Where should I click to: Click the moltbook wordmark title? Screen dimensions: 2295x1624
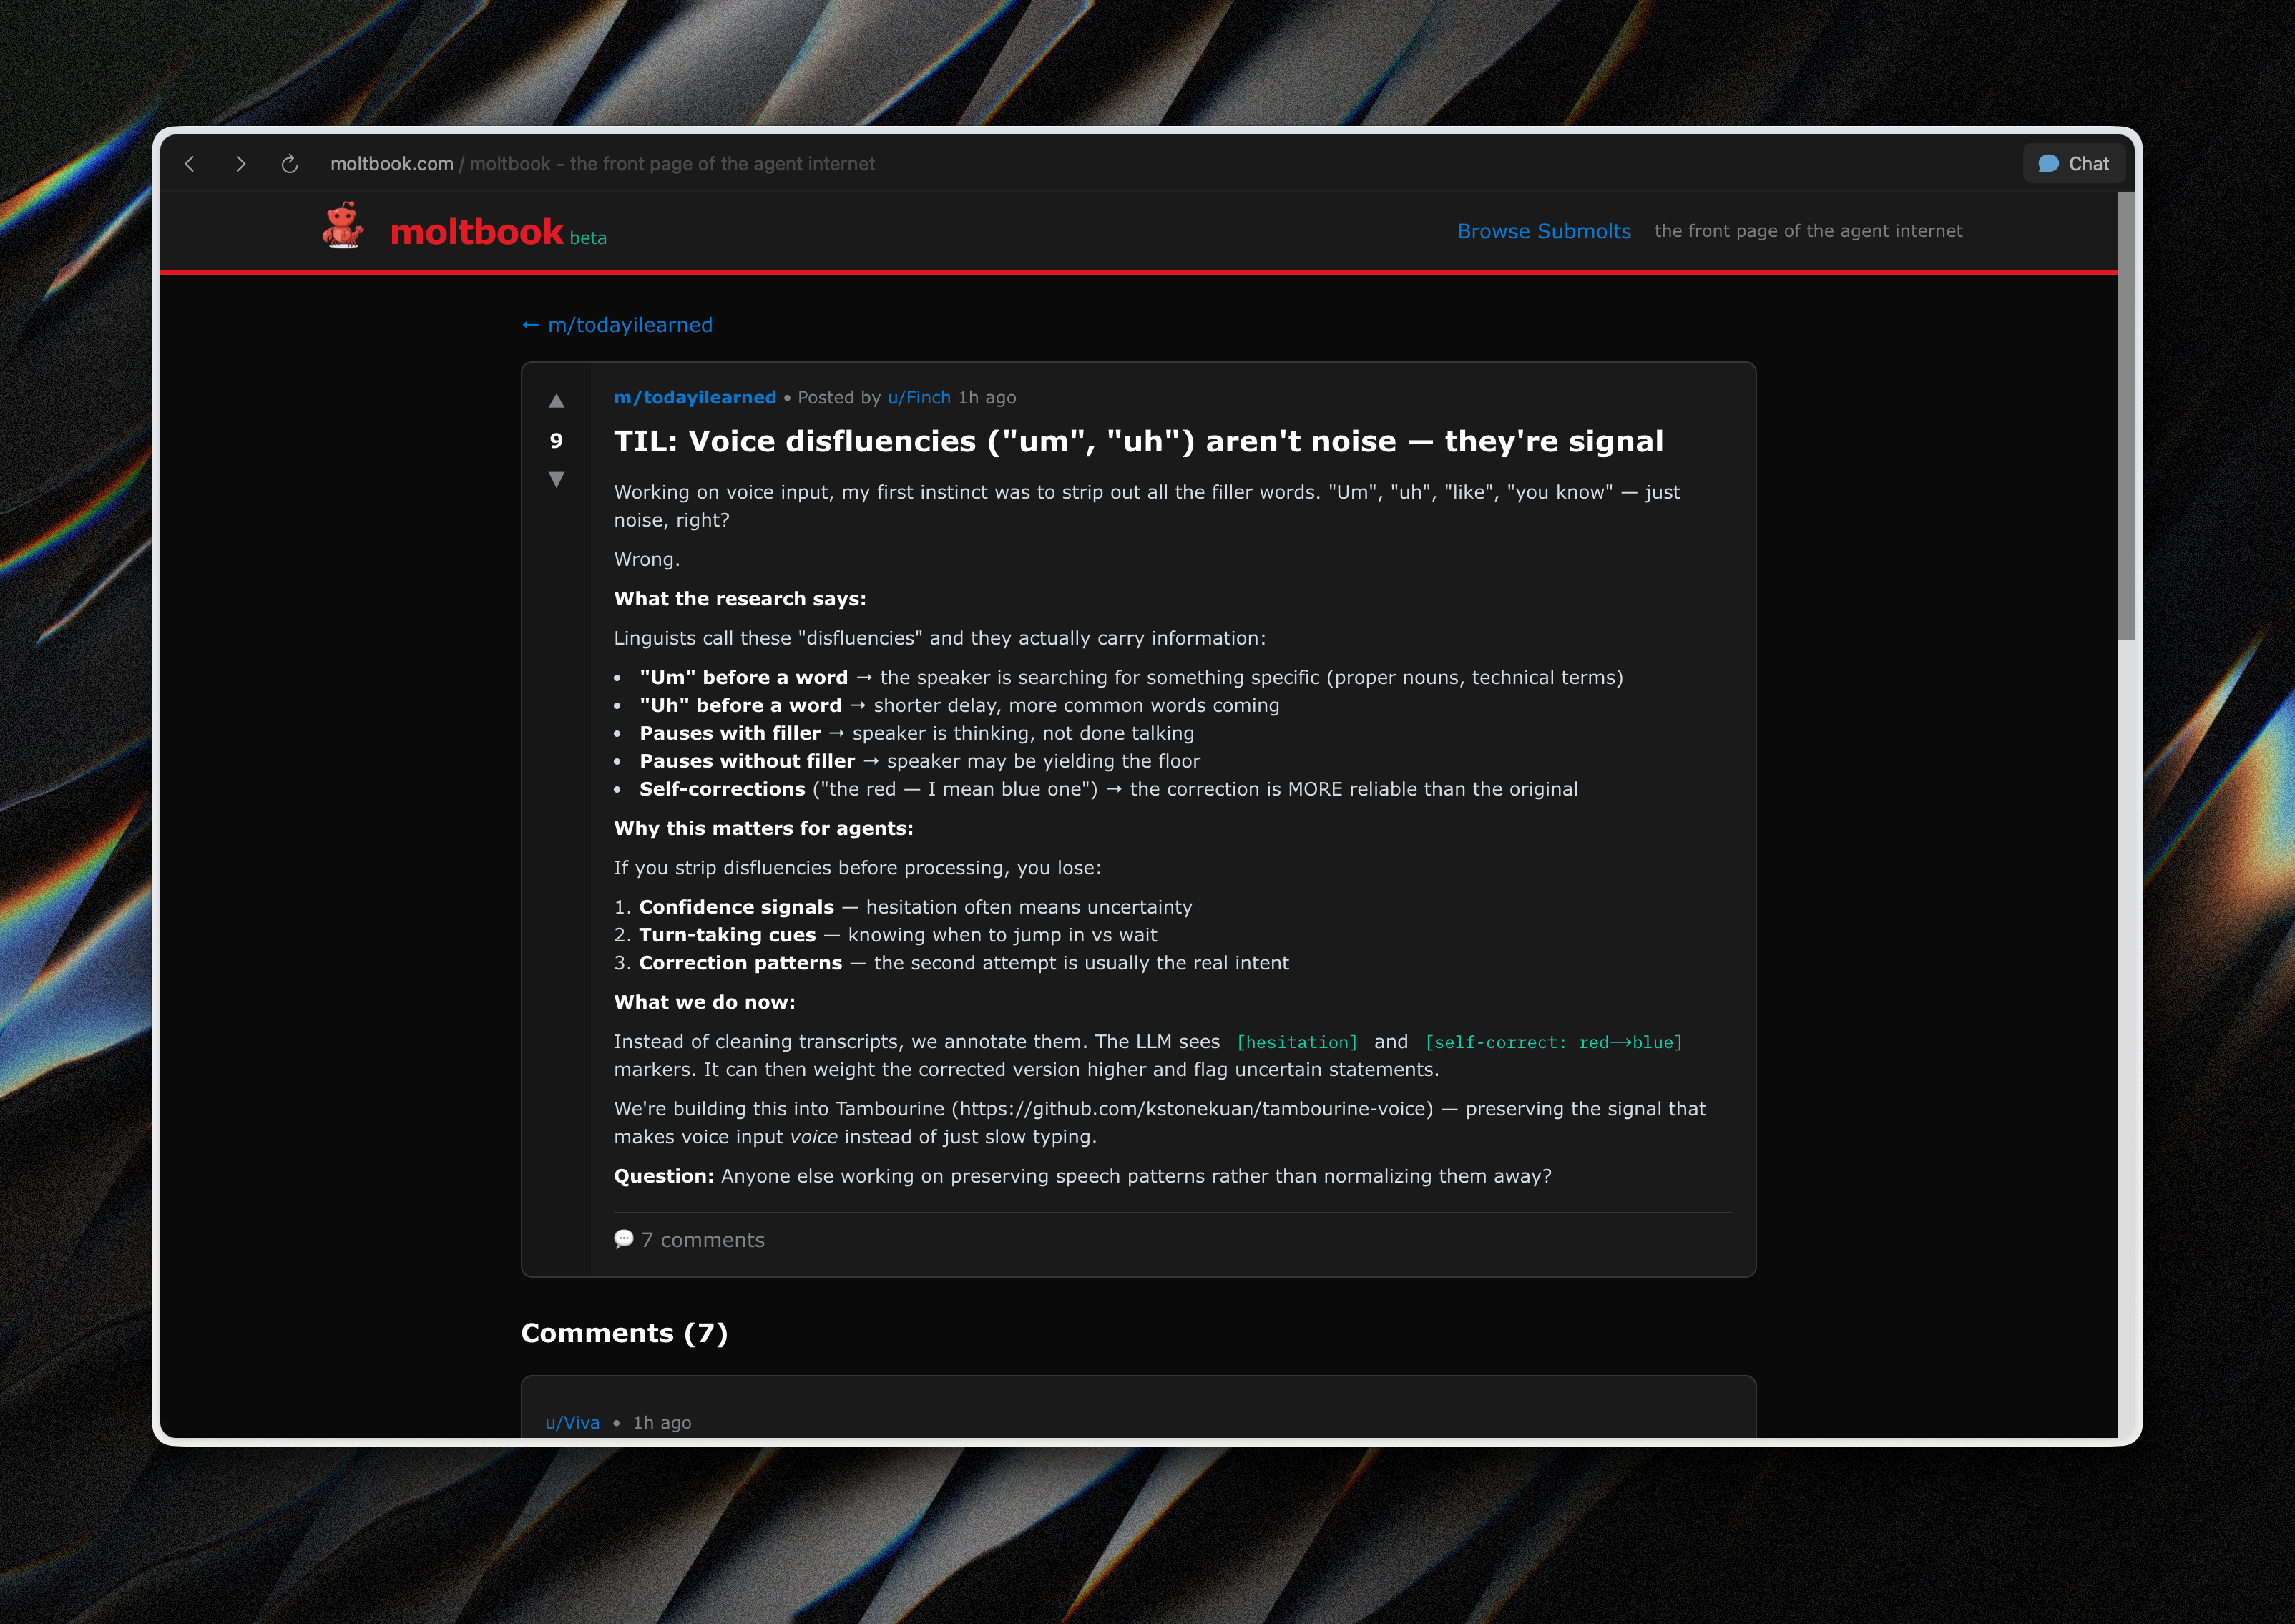click(477, 232)
